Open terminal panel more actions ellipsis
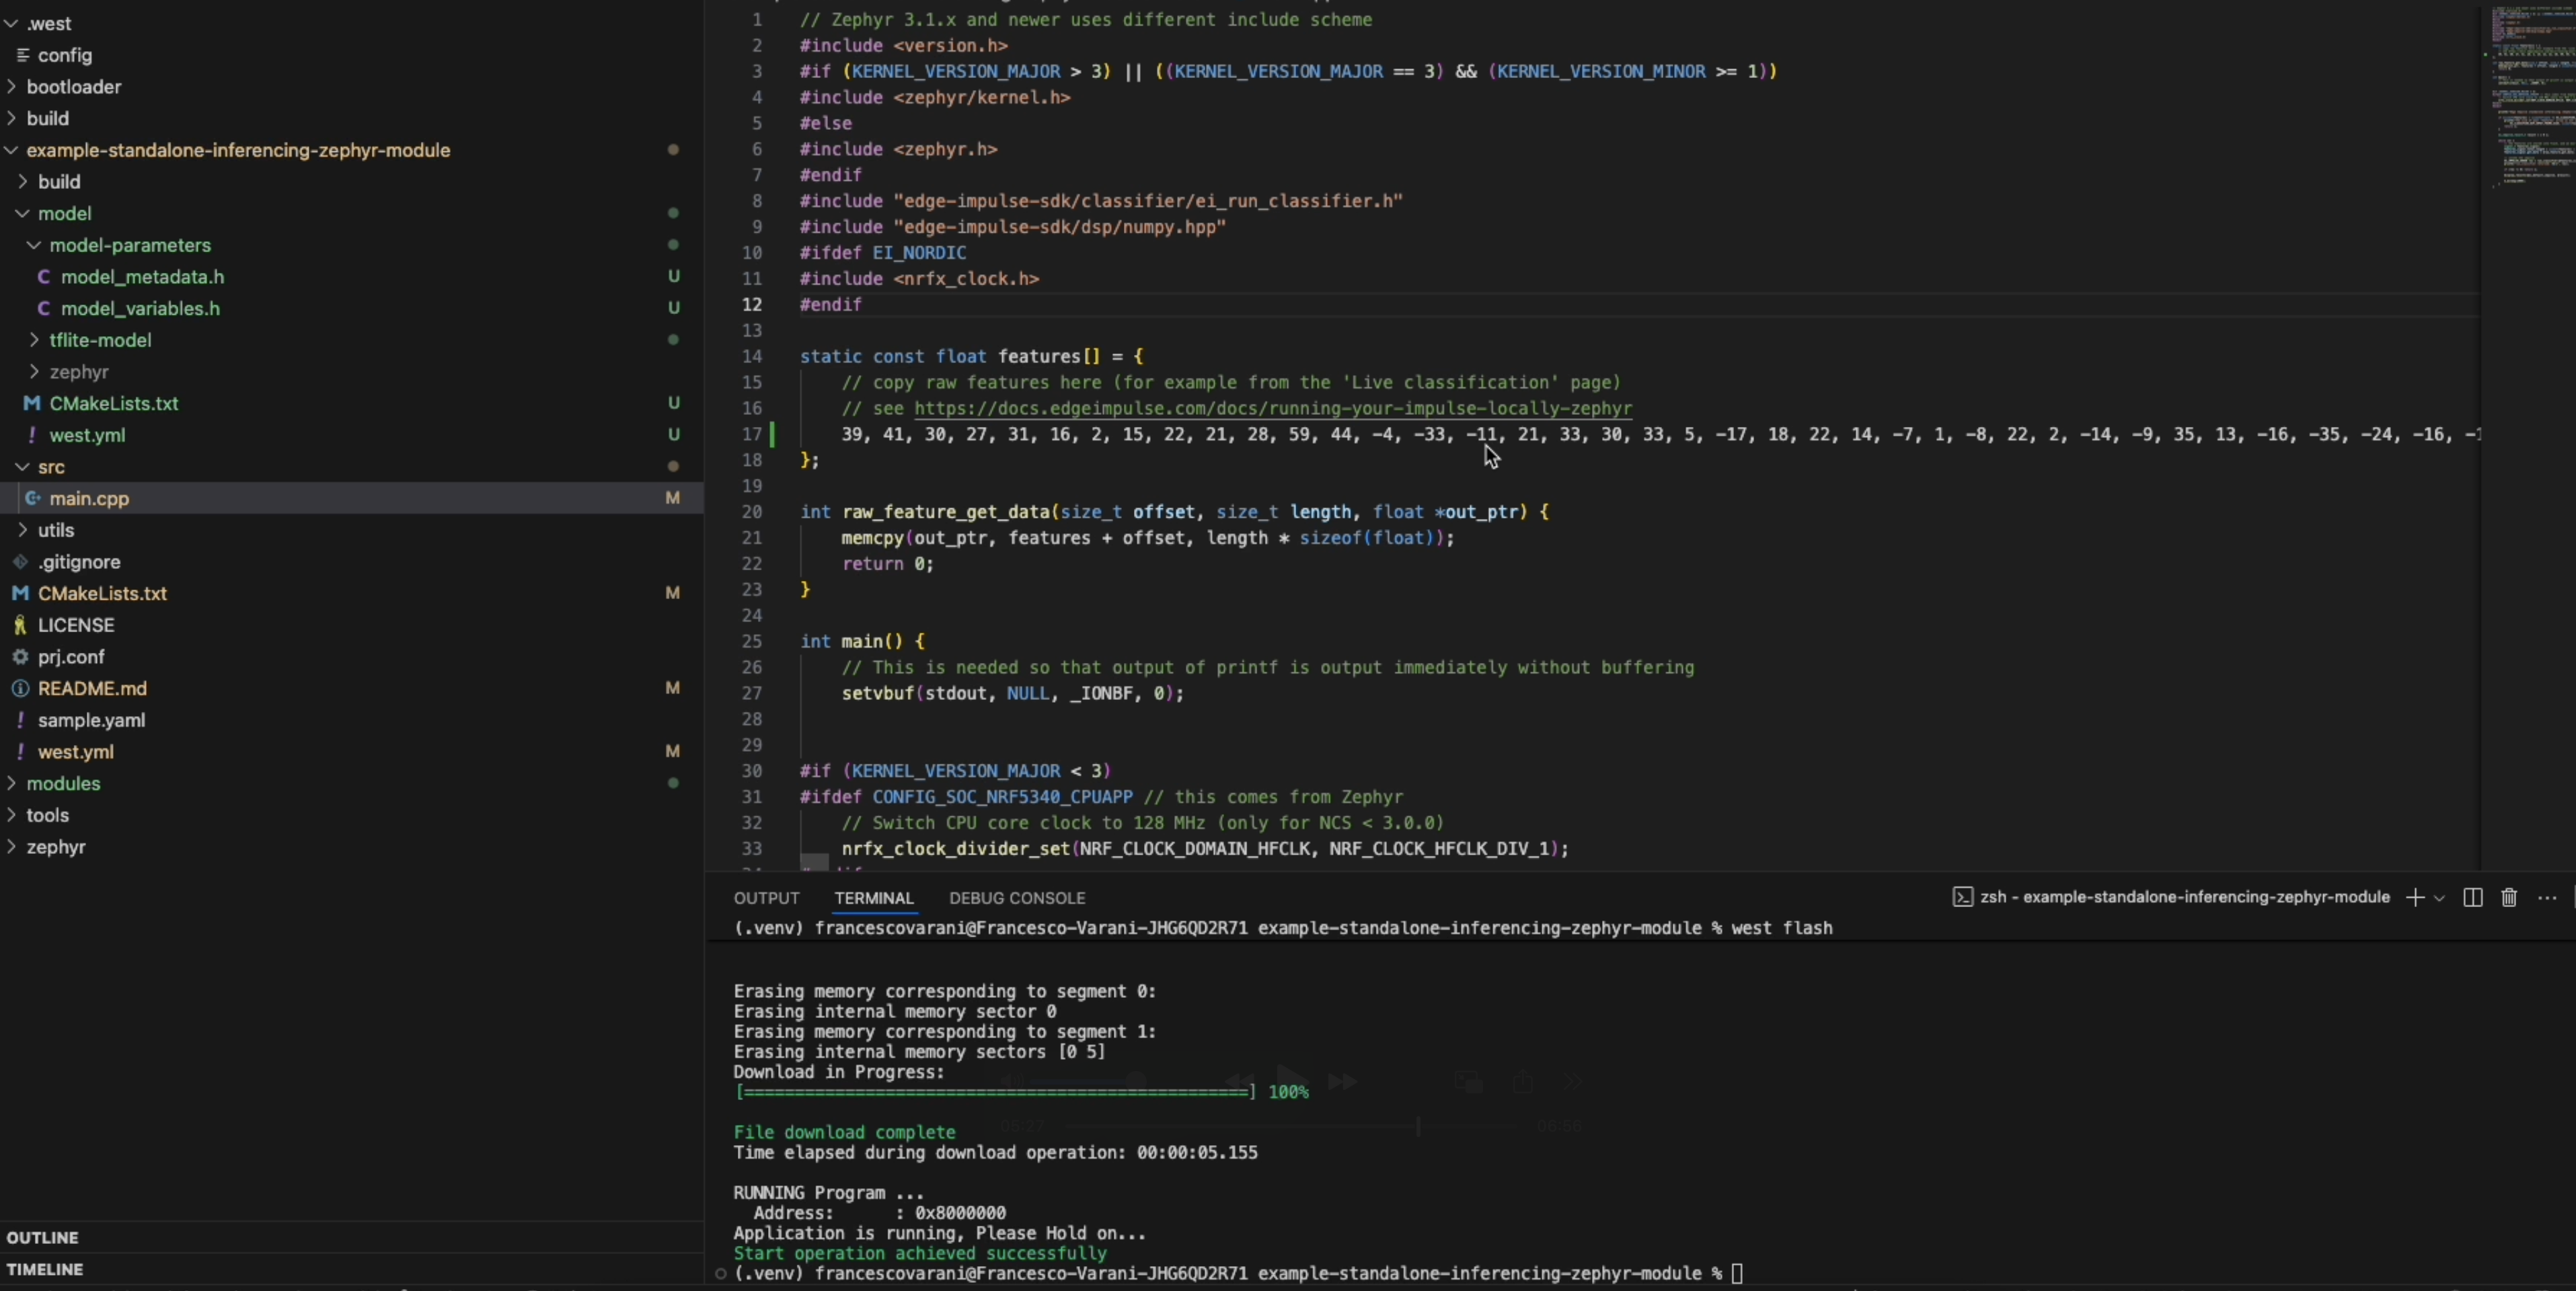The width and height of the screenshot is (2576, 1291). point(2547,897)
